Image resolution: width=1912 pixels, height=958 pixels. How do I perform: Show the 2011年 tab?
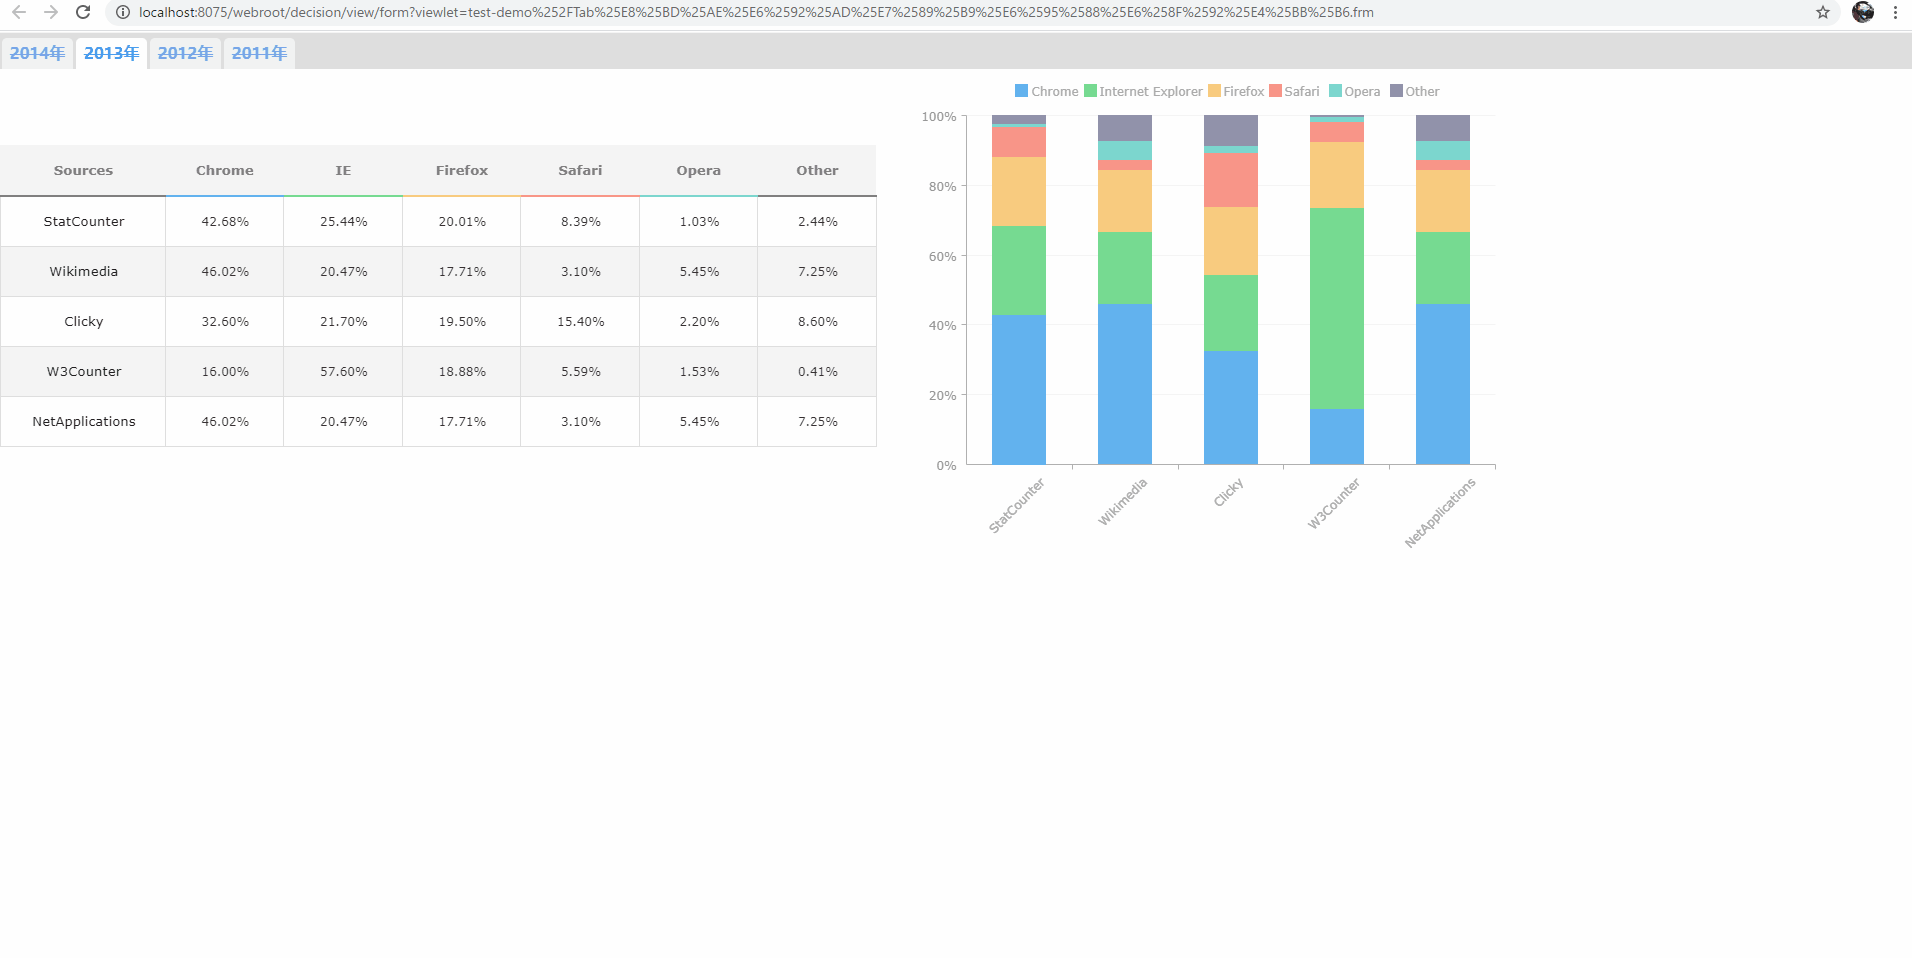tap(259, 53)
